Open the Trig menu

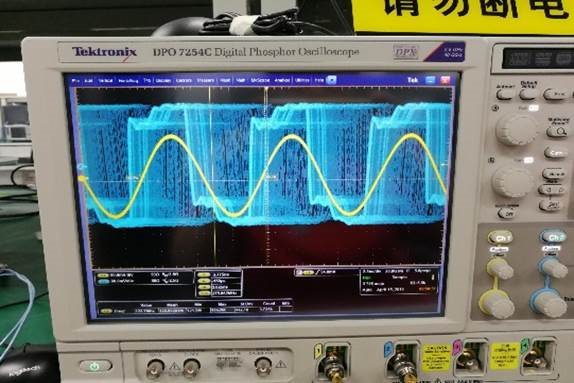click(147, 80)
